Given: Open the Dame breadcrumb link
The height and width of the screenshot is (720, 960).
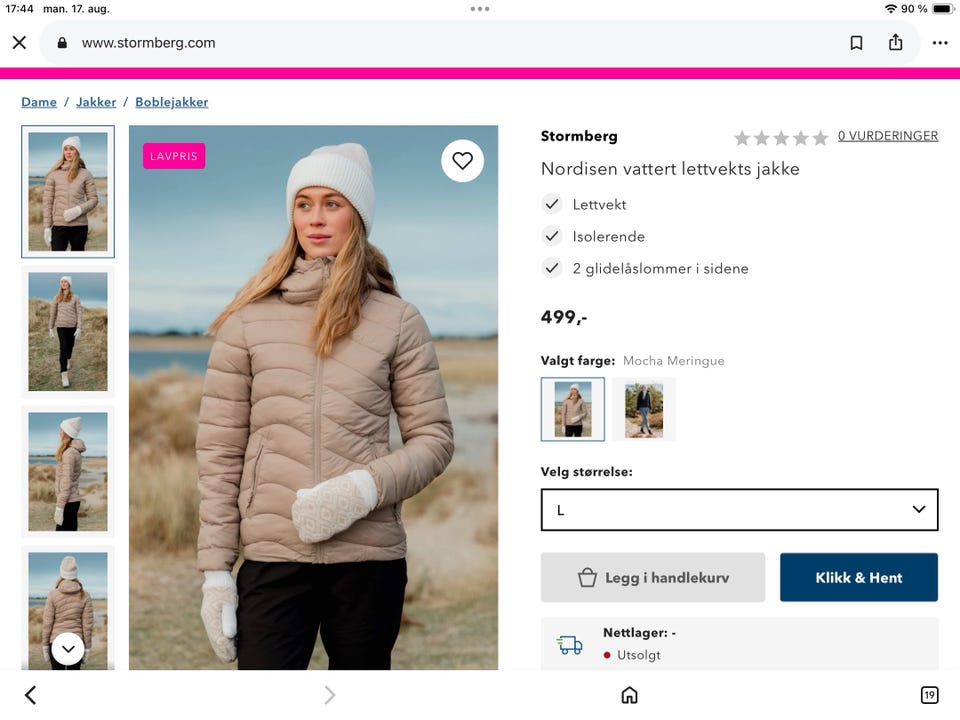Looking at the screenshot, I should click(39, 102).
